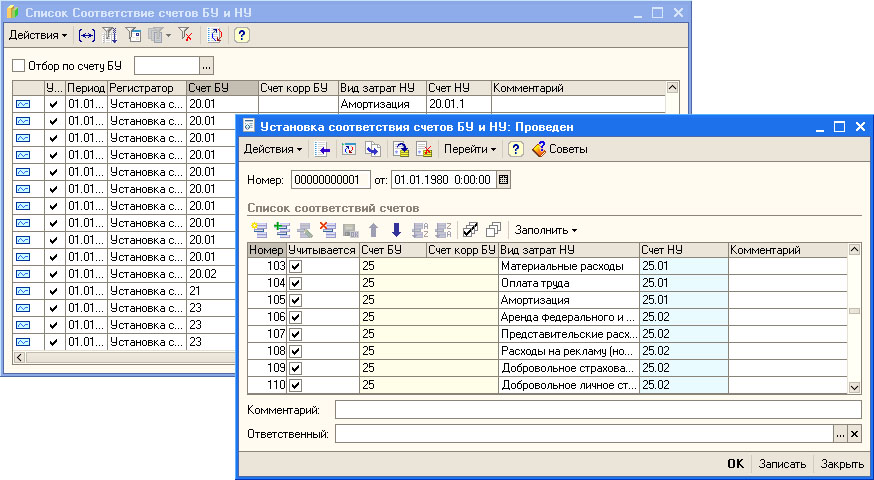Viewport: 874px width, 480px height.
Task: Click unpost document icon with red cross
Action: [424, 149]
